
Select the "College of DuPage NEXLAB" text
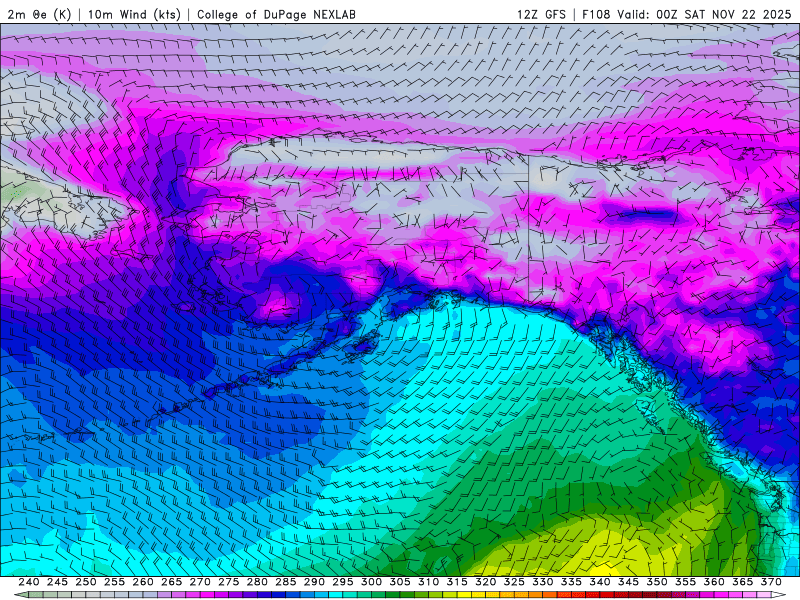(x=276, y=14)
